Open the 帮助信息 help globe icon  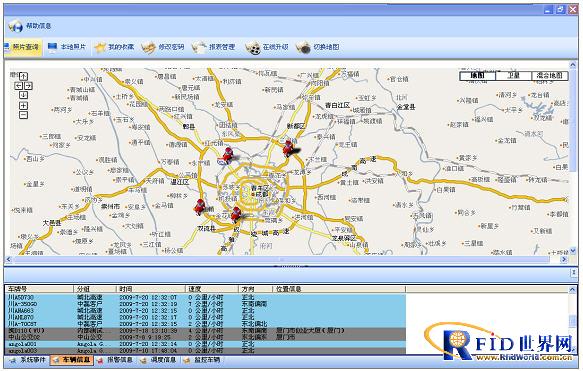click(16, 26)
